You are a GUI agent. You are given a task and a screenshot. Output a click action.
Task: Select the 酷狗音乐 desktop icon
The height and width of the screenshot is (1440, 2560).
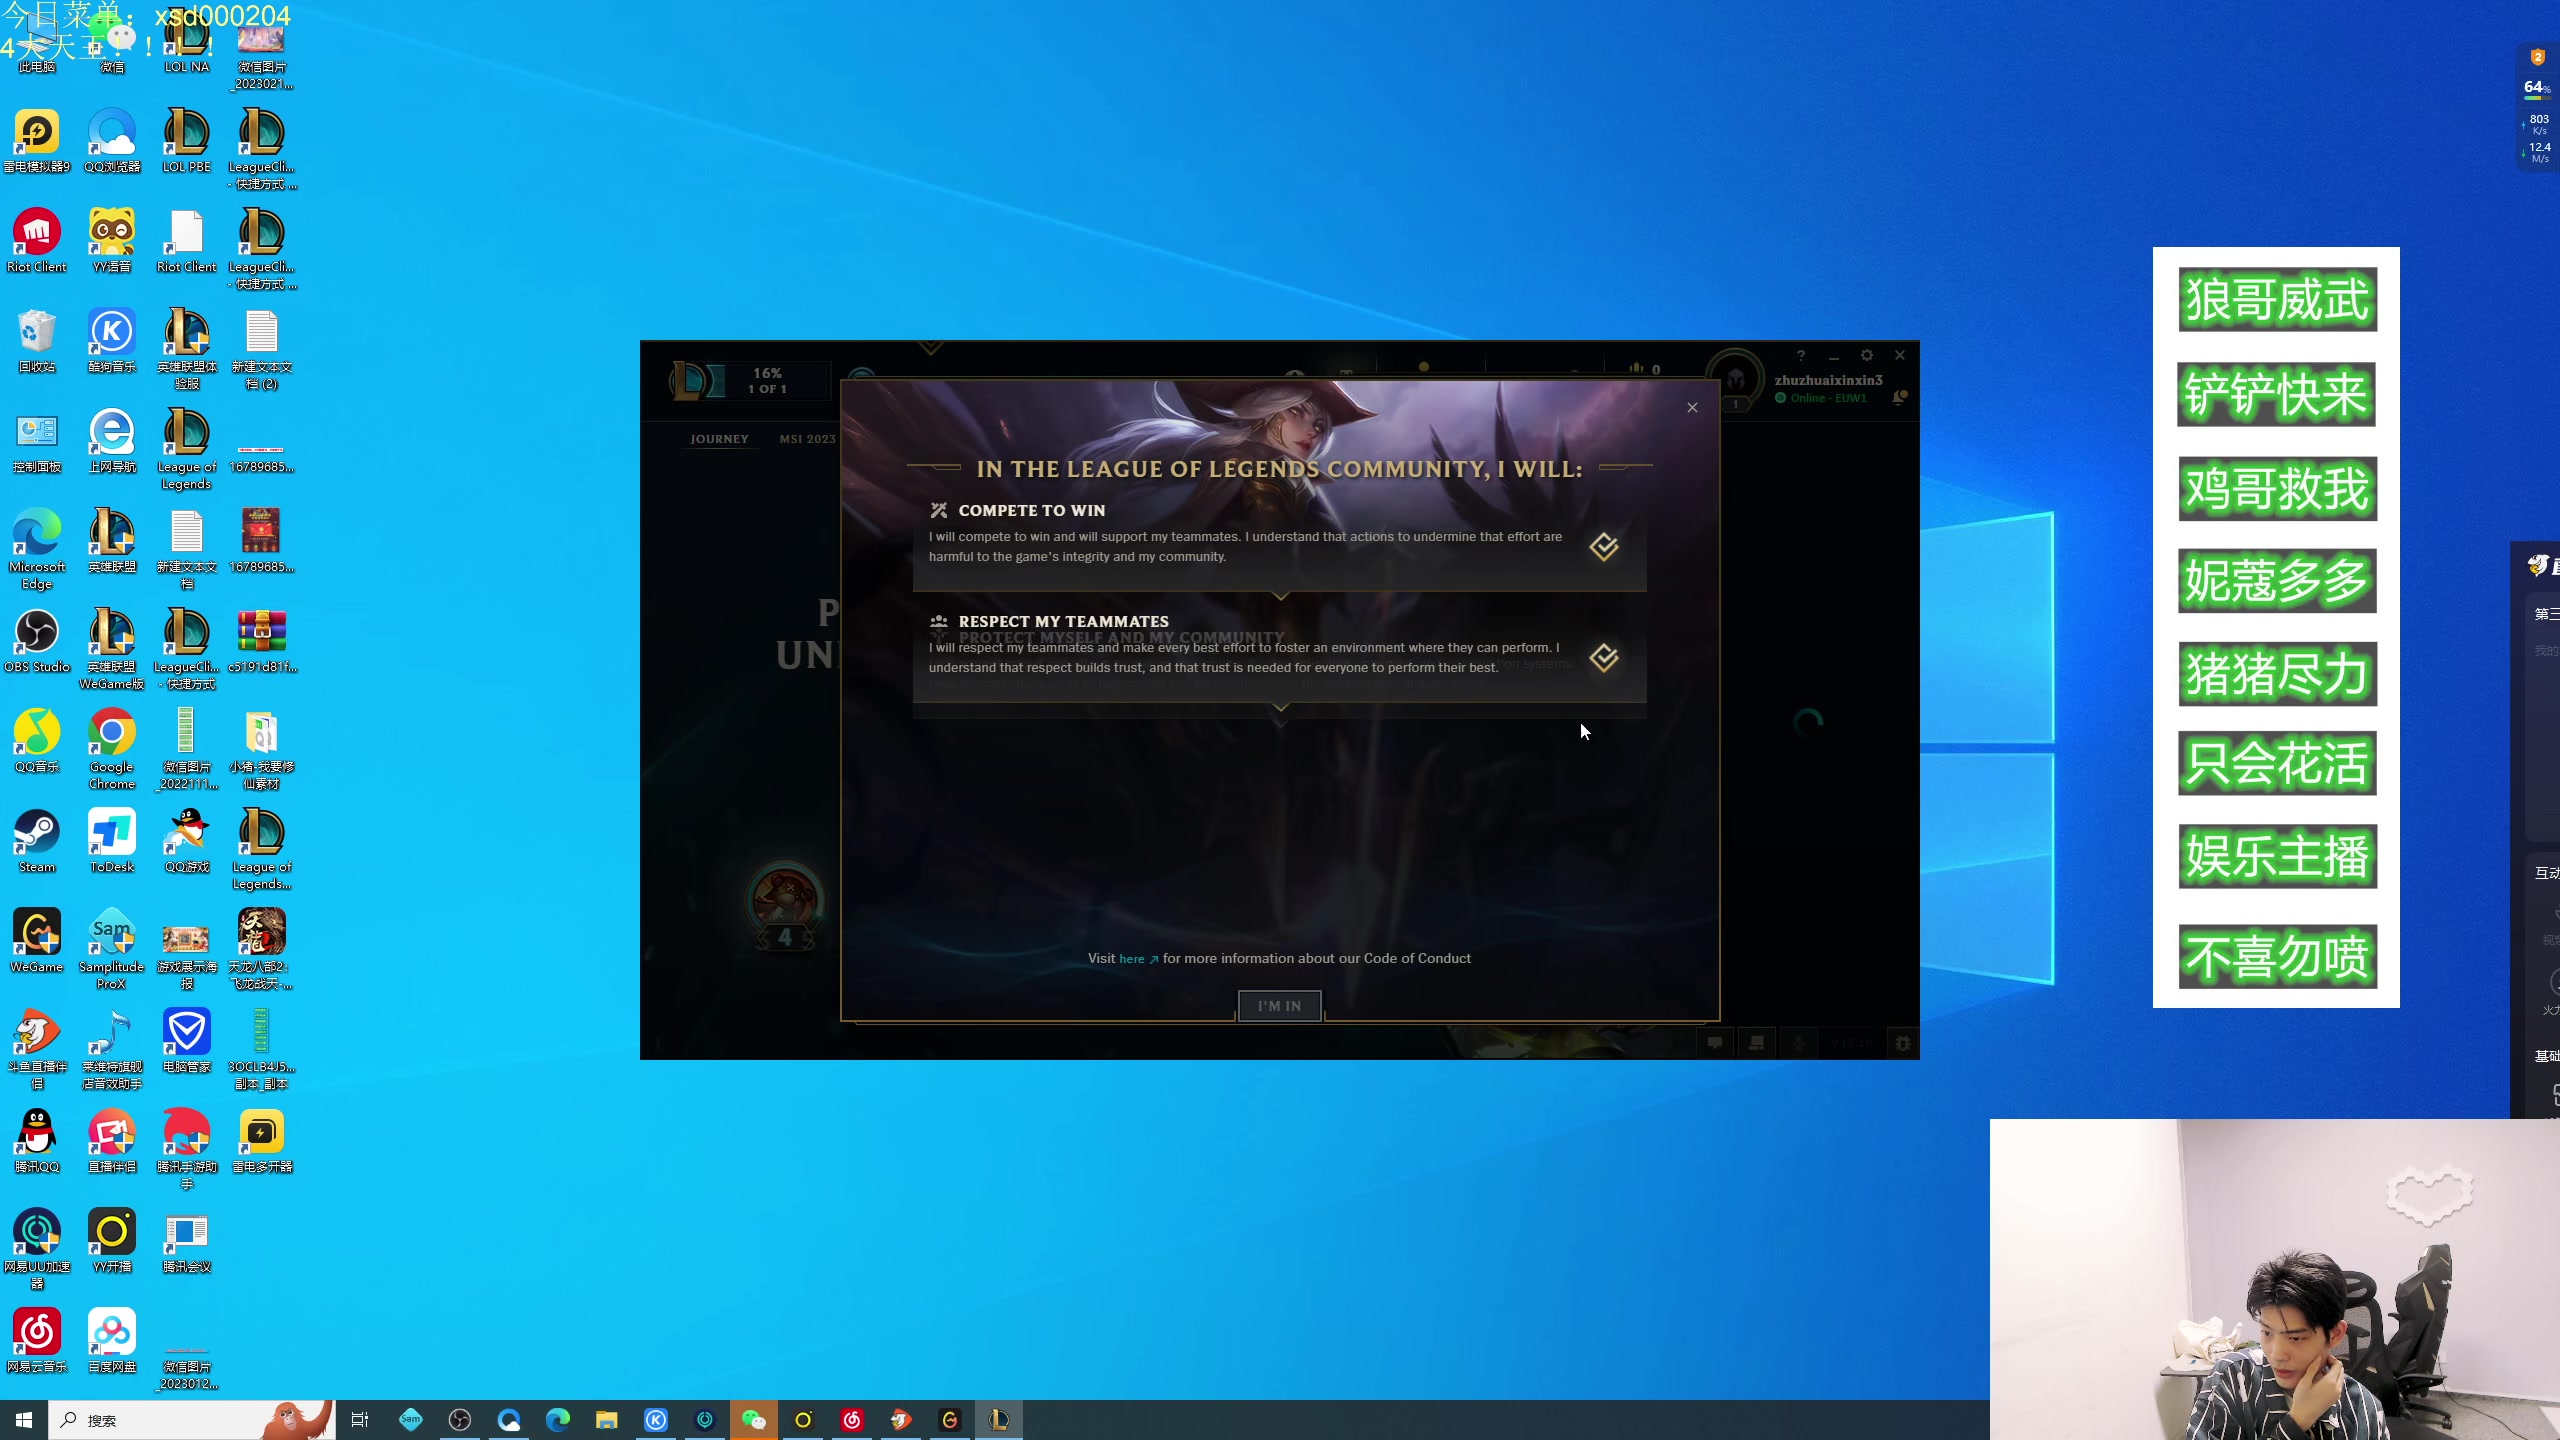point(112,341)
